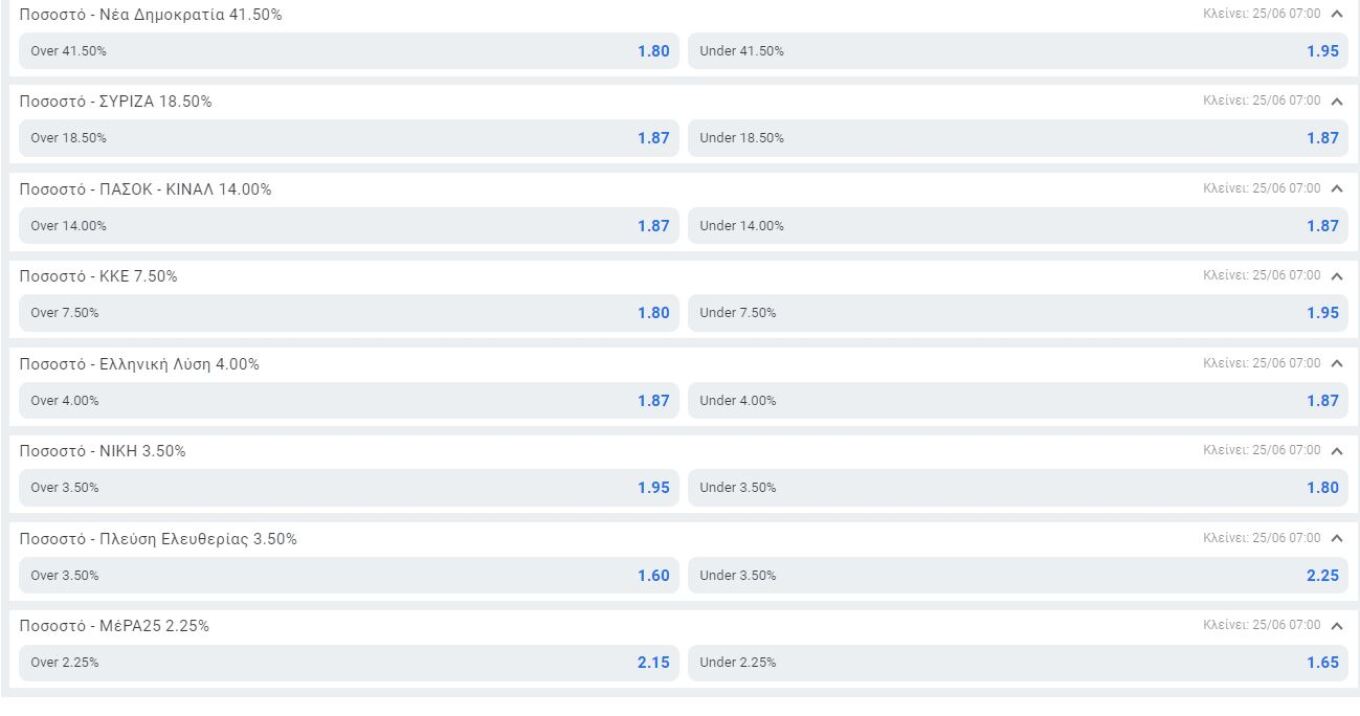Collapse the ΚΚΕ 7.50% market chevron
Screen dimensions: 1360x716
1337,276
